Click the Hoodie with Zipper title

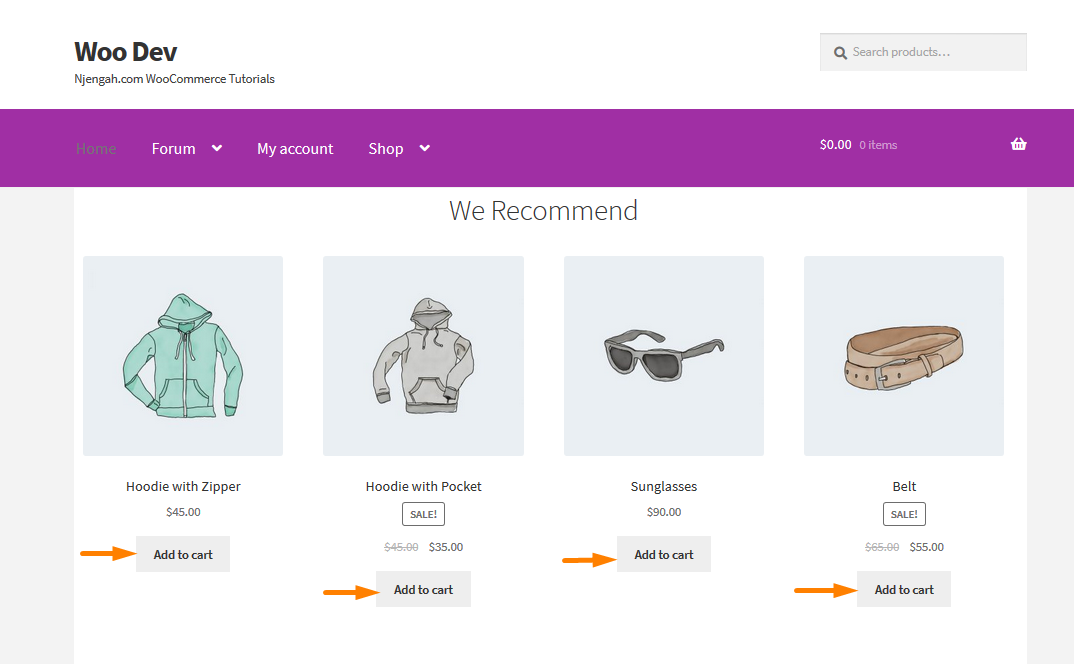click(183, 487)
